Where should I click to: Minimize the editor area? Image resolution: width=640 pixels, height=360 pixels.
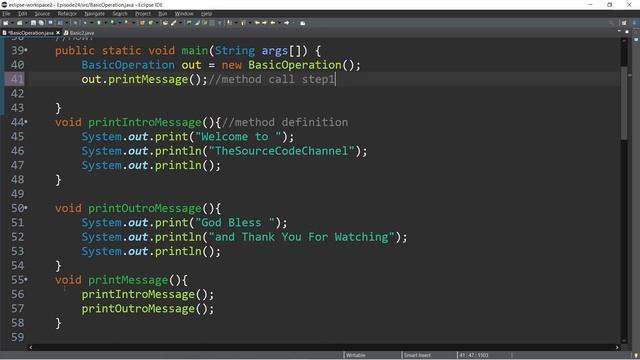[x=619, y=31]
